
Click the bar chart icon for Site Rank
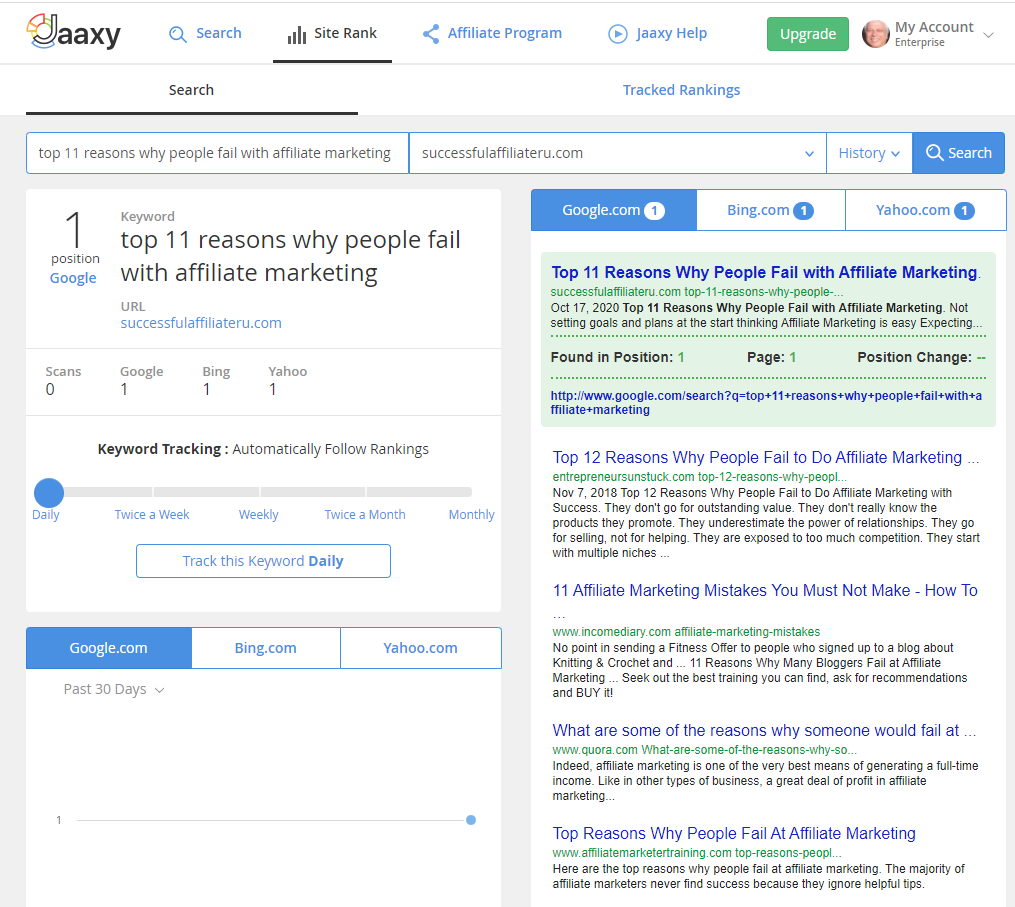pyautogui.click(x=297, y=35)
